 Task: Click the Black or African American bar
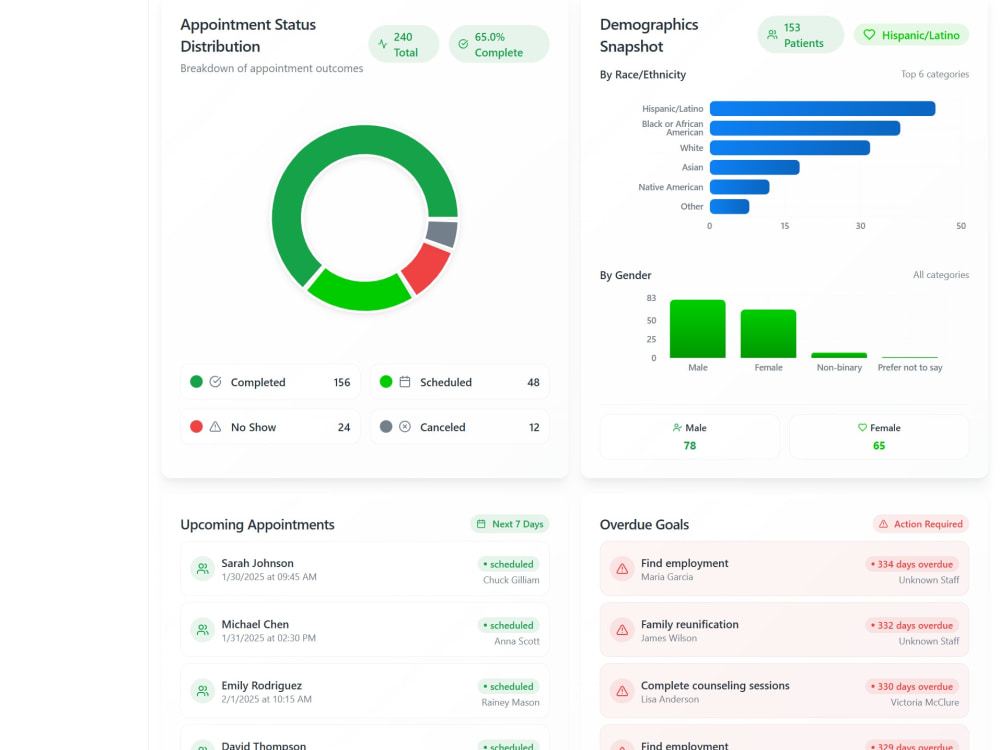click(x=805, y=128)
